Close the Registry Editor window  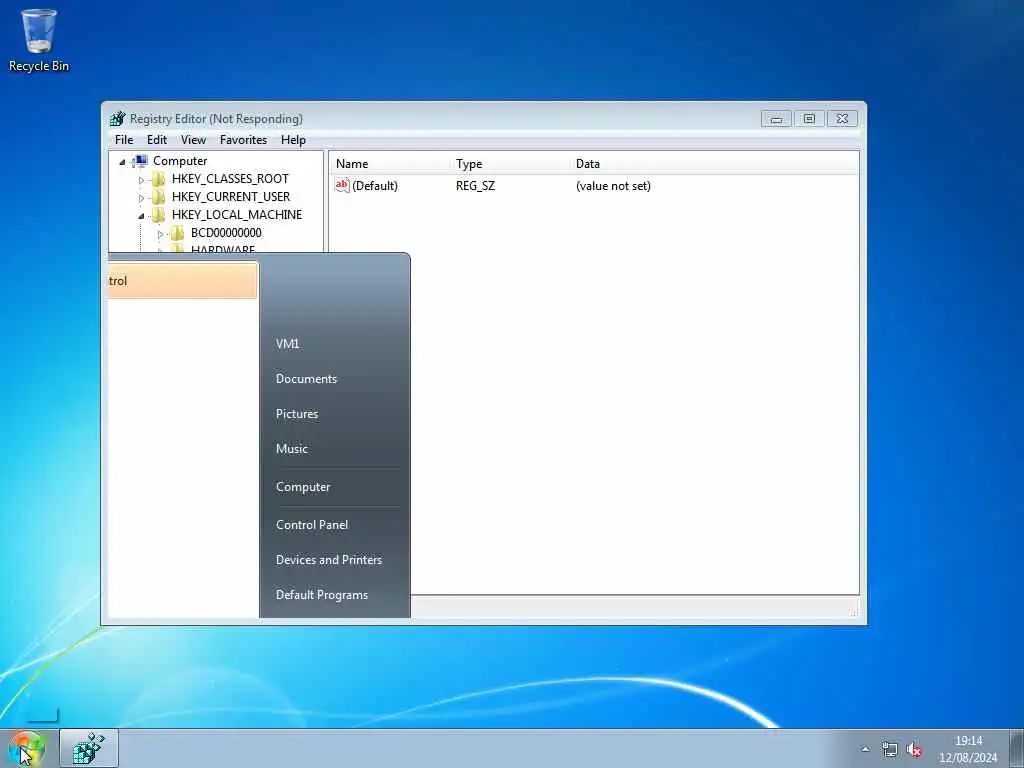point(842,119)
